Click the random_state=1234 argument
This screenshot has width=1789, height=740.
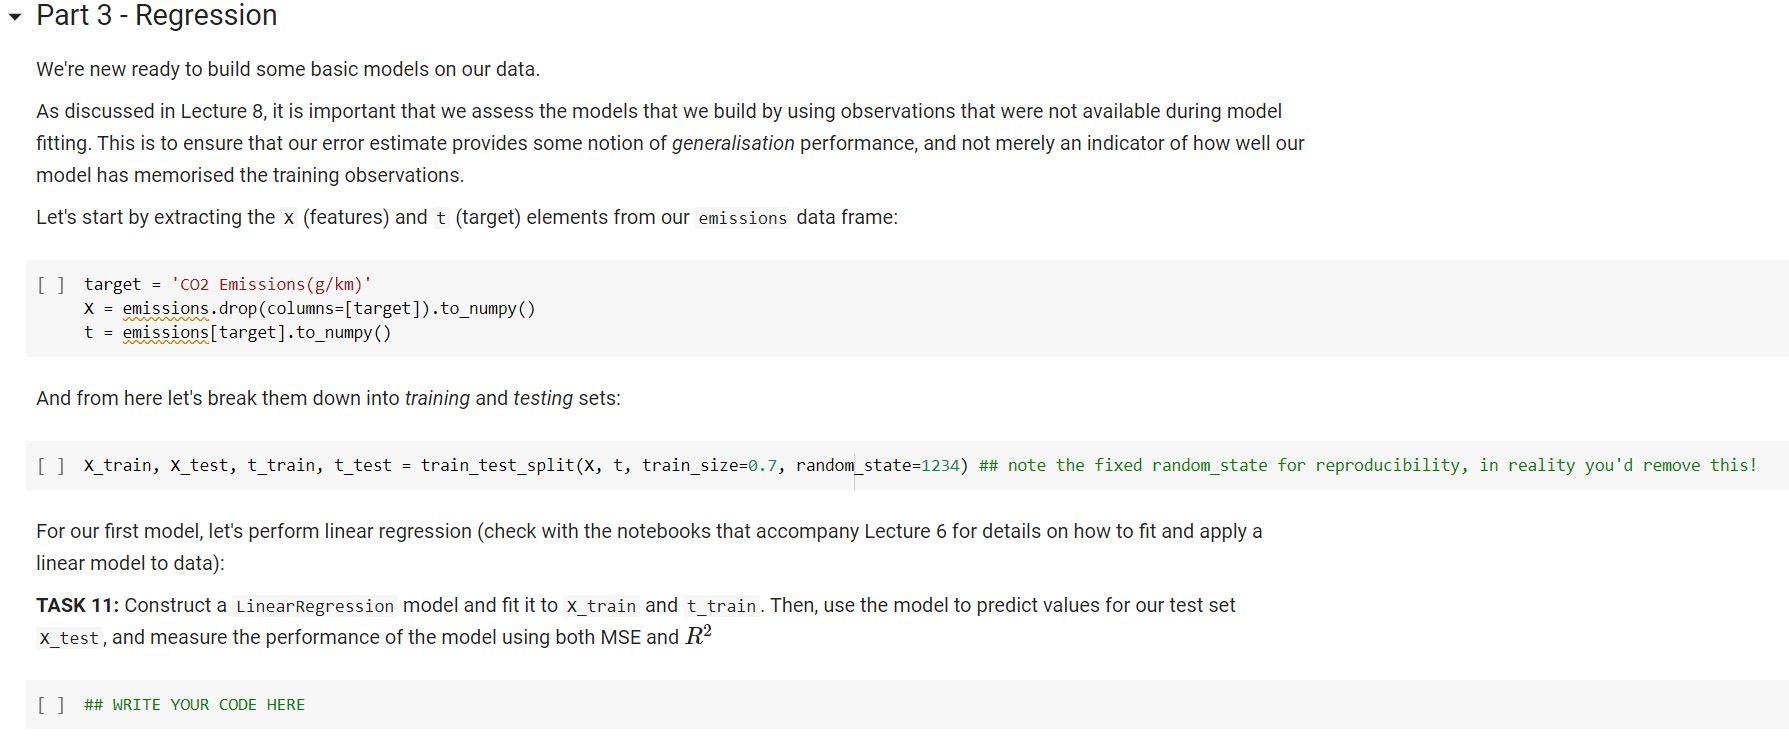click(x=877, y=466)
